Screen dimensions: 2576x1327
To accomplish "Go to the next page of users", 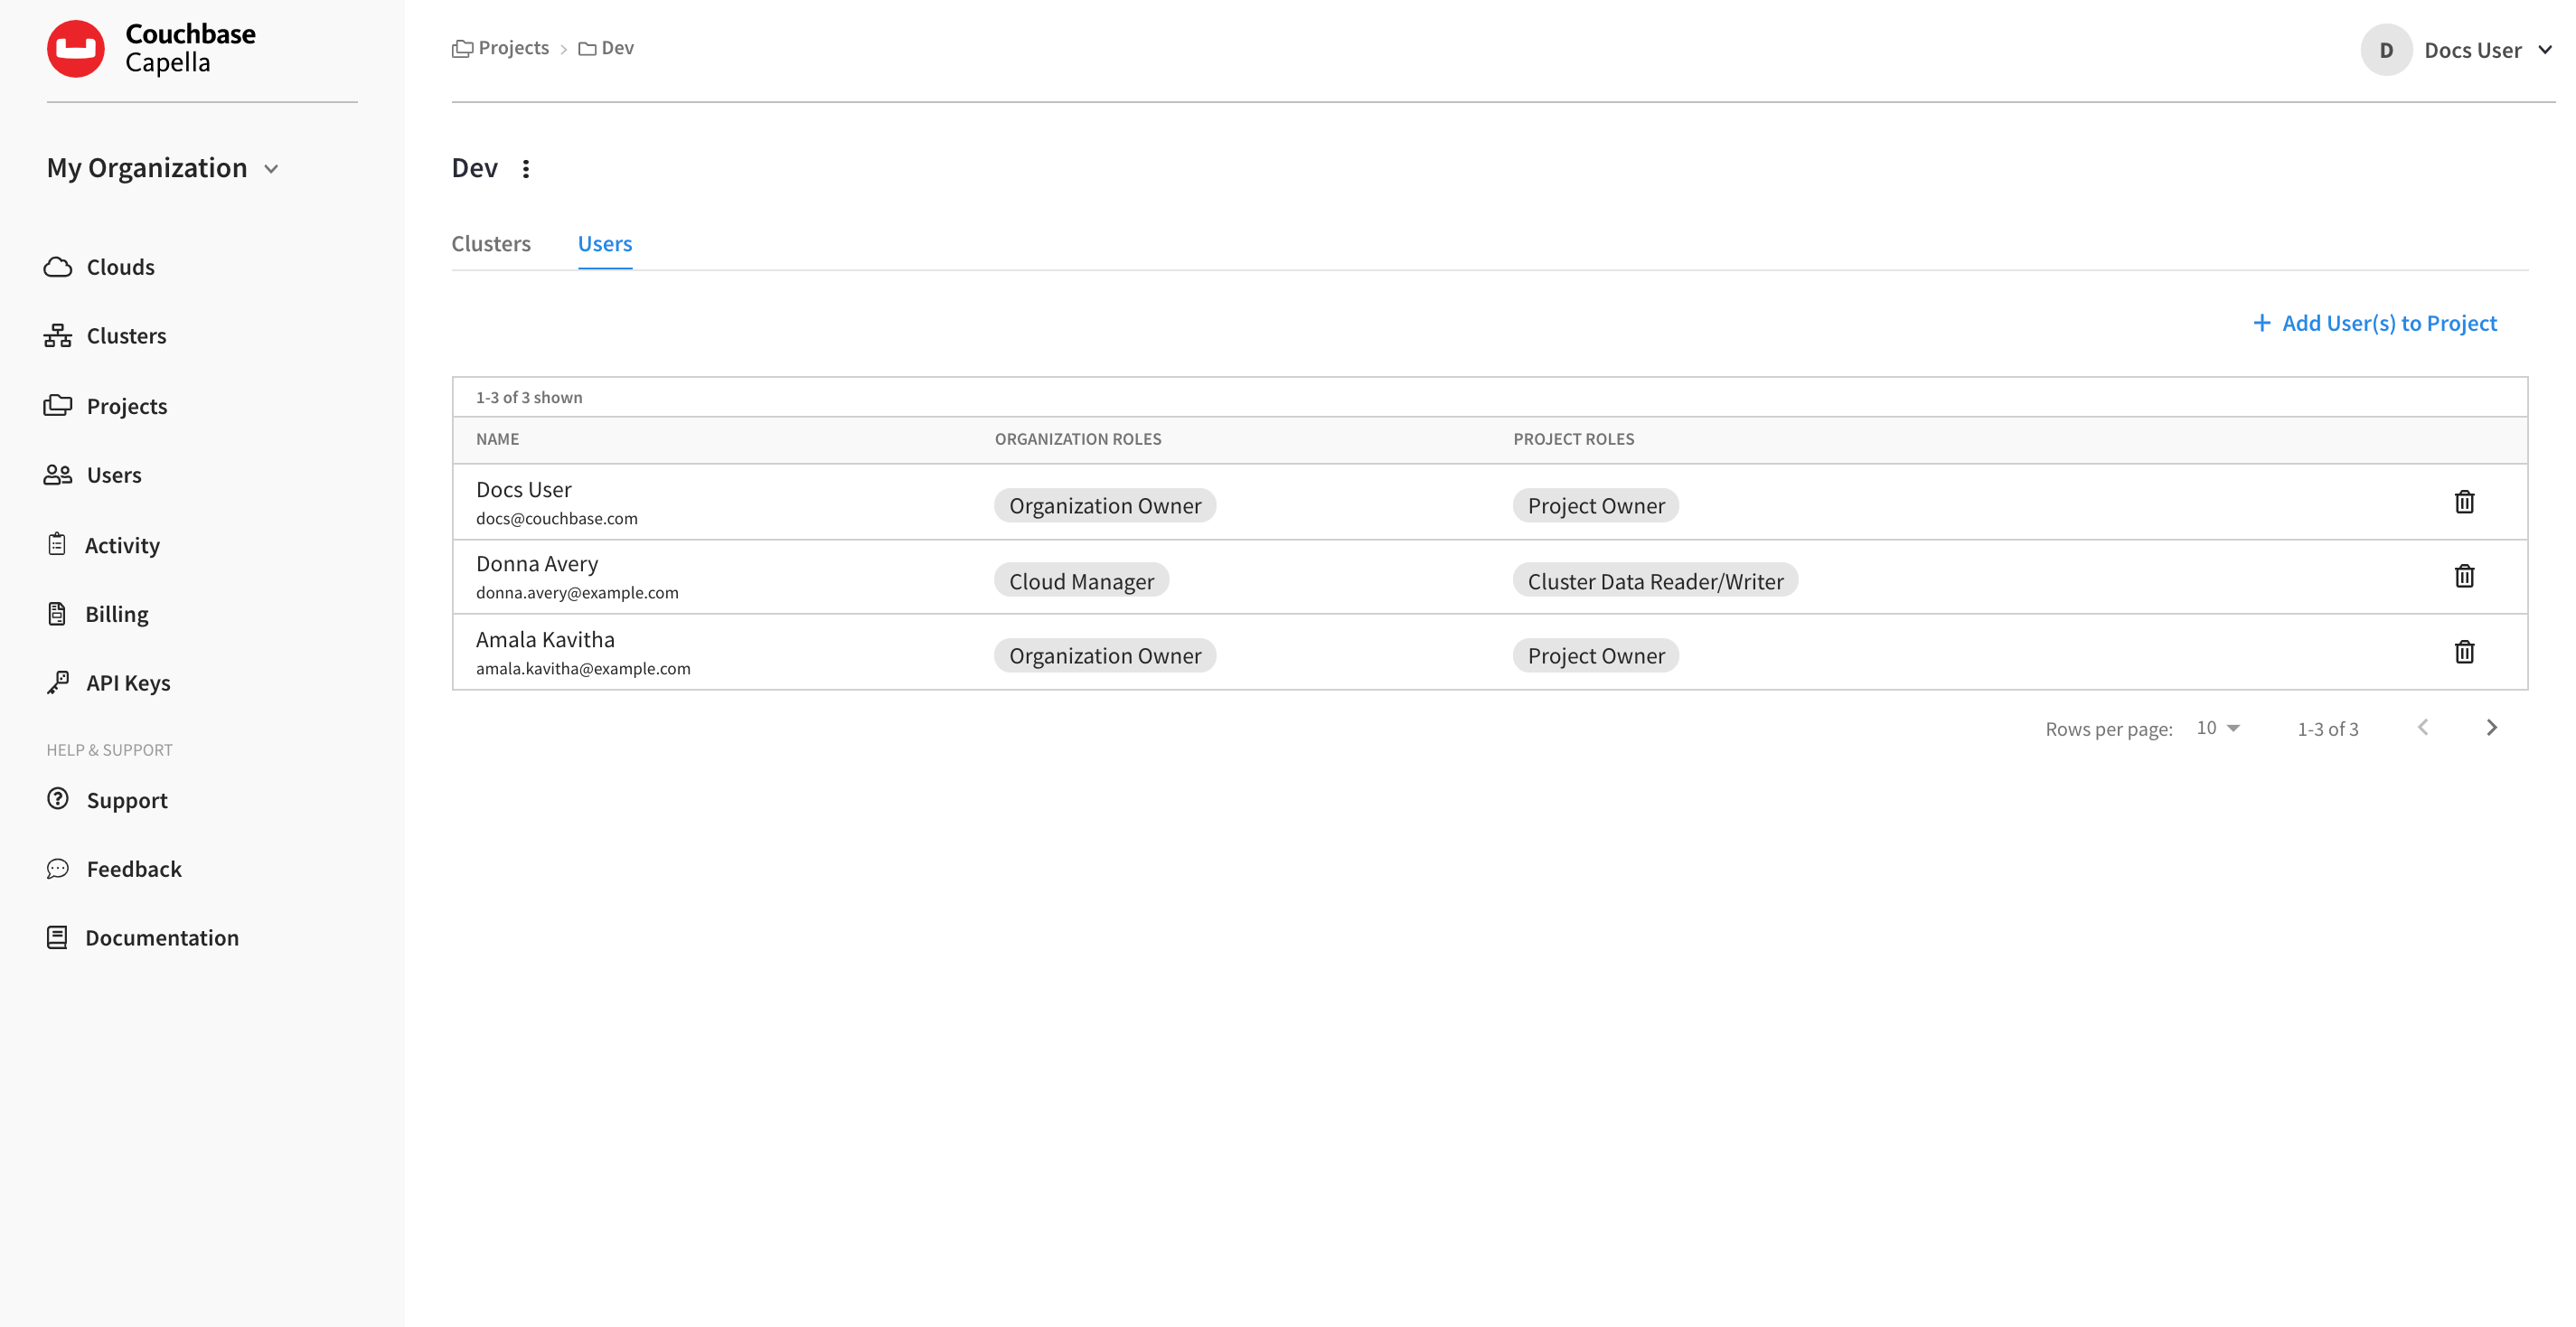I will (x=2491, y=727).
